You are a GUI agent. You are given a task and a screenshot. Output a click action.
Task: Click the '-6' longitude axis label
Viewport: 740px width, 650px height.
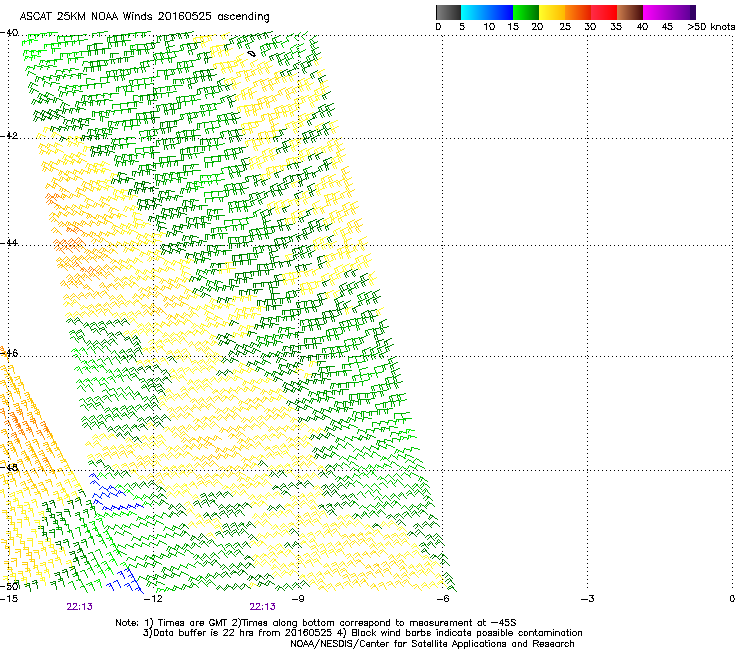click(x=443, y=599)
